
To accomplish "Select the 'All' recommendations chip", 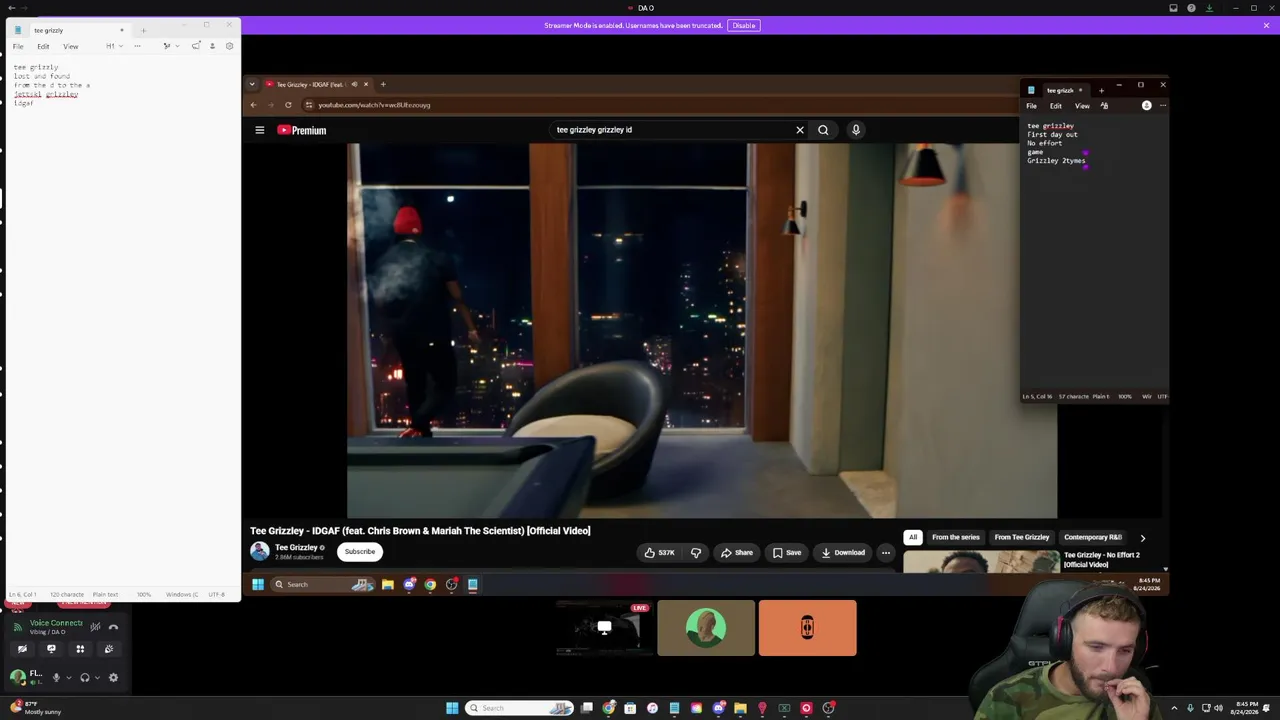I will (913, 537).
